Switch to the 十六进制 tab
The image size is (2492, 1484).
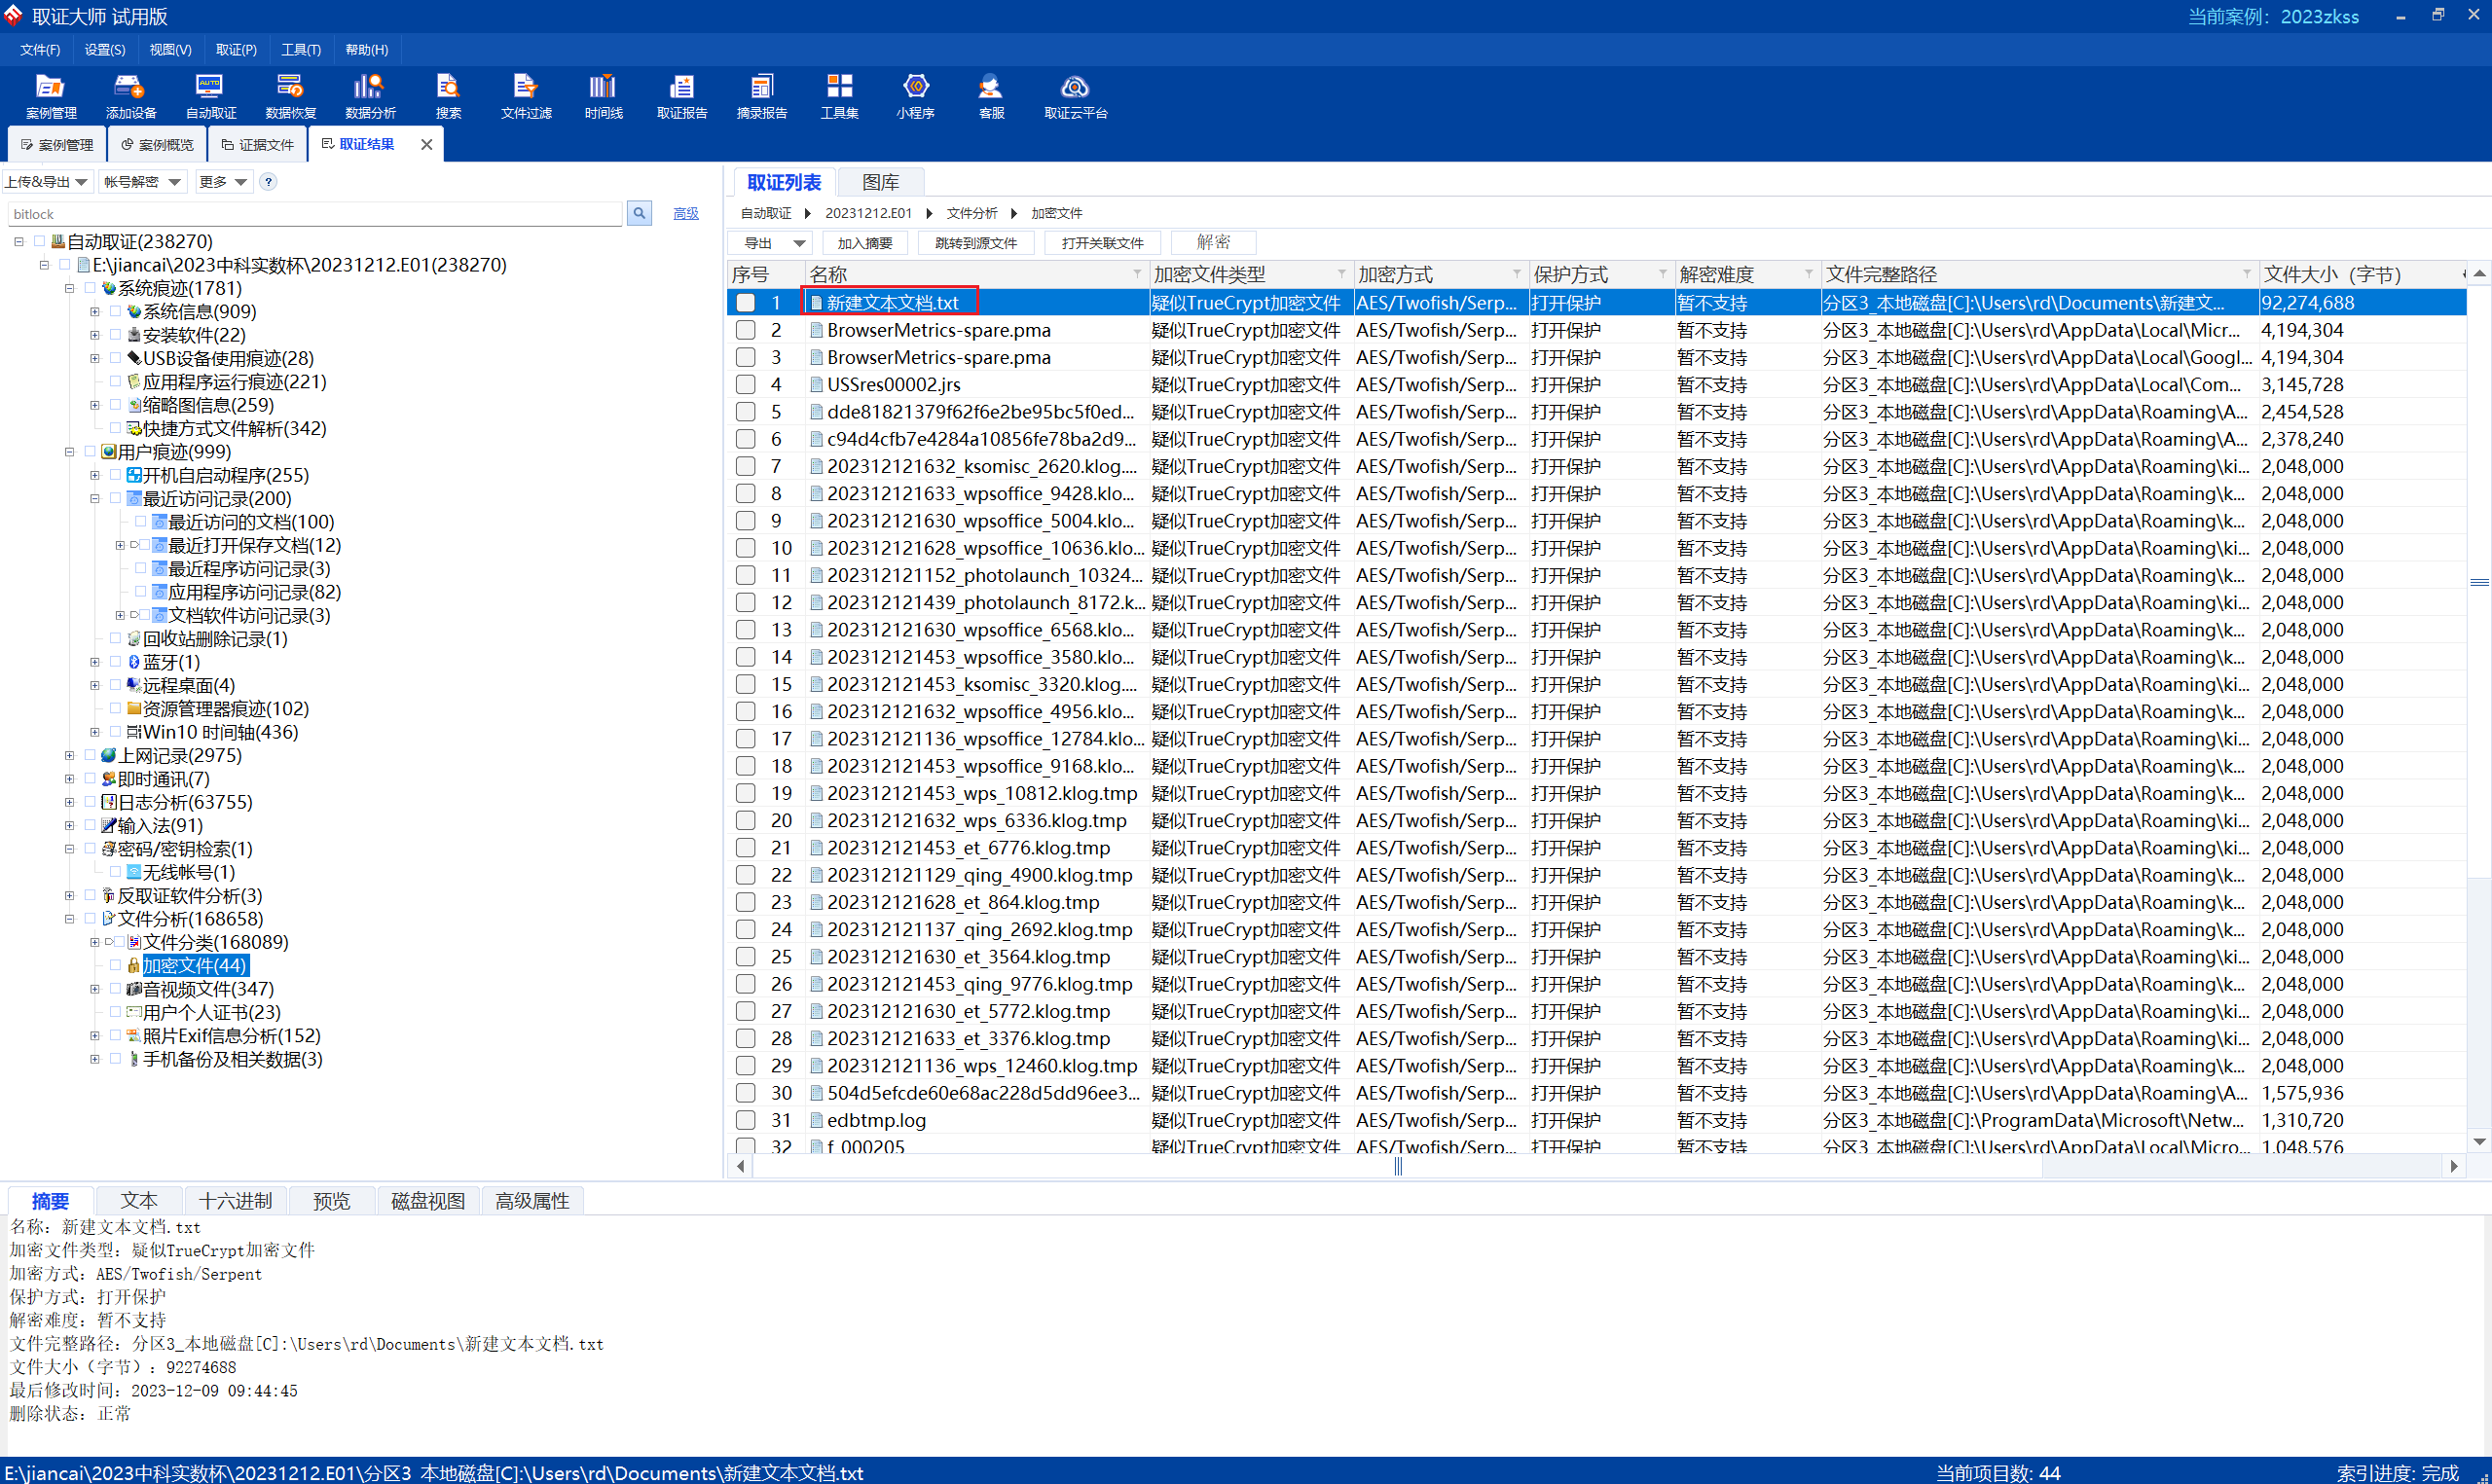coord(236,1201)
